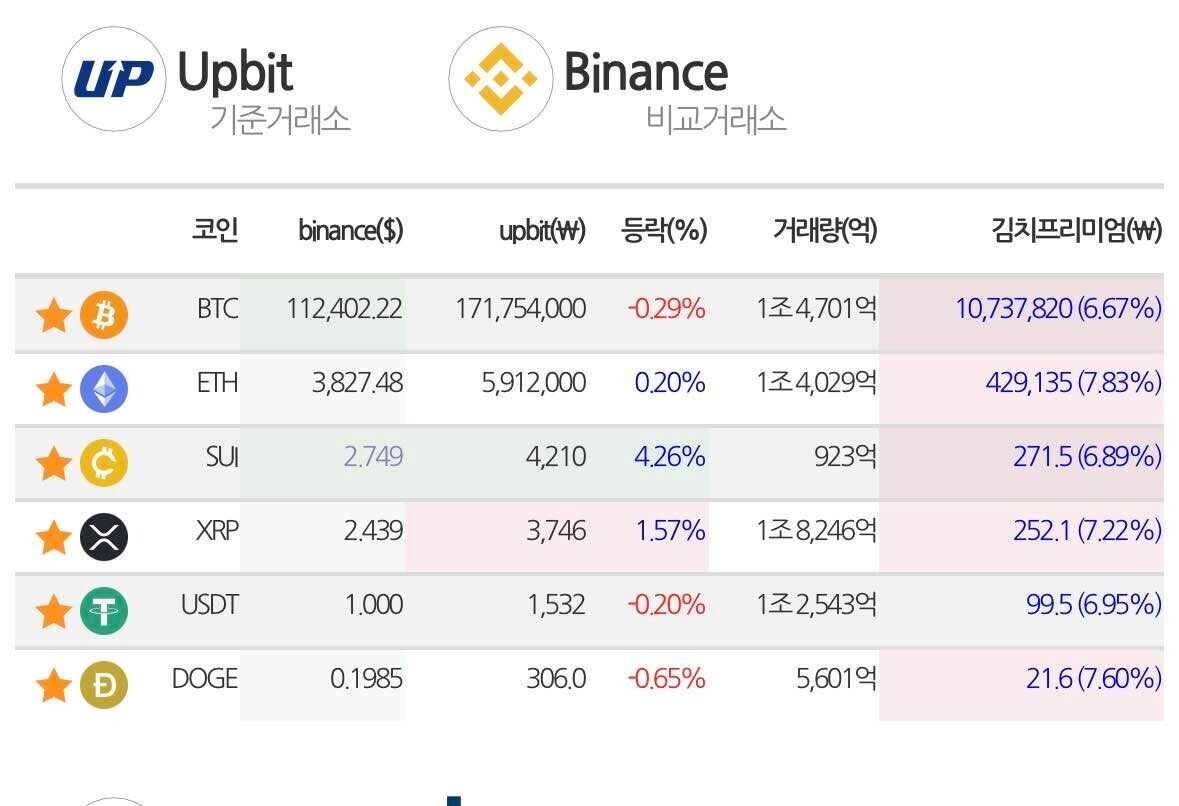The width and height of the screenshot is (1179, 806).
Task: Click the Upbit logo icon
Action: pyautogui.click(x=114, y=79)
